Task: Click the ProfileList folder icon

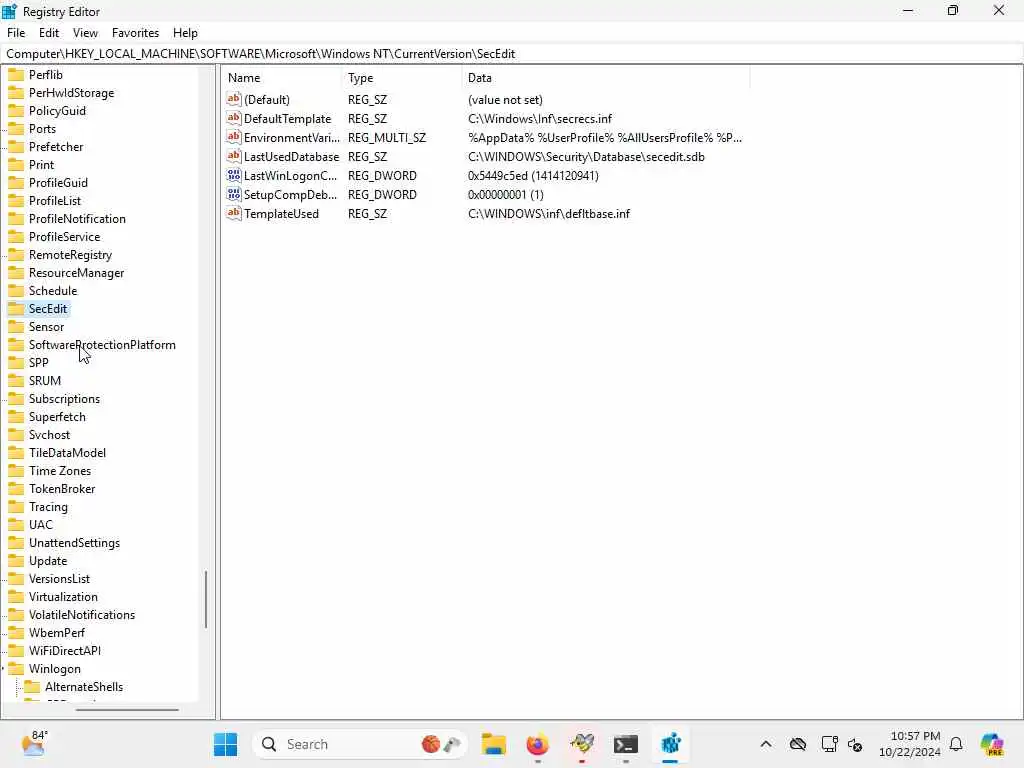Action: click(16, 200)
